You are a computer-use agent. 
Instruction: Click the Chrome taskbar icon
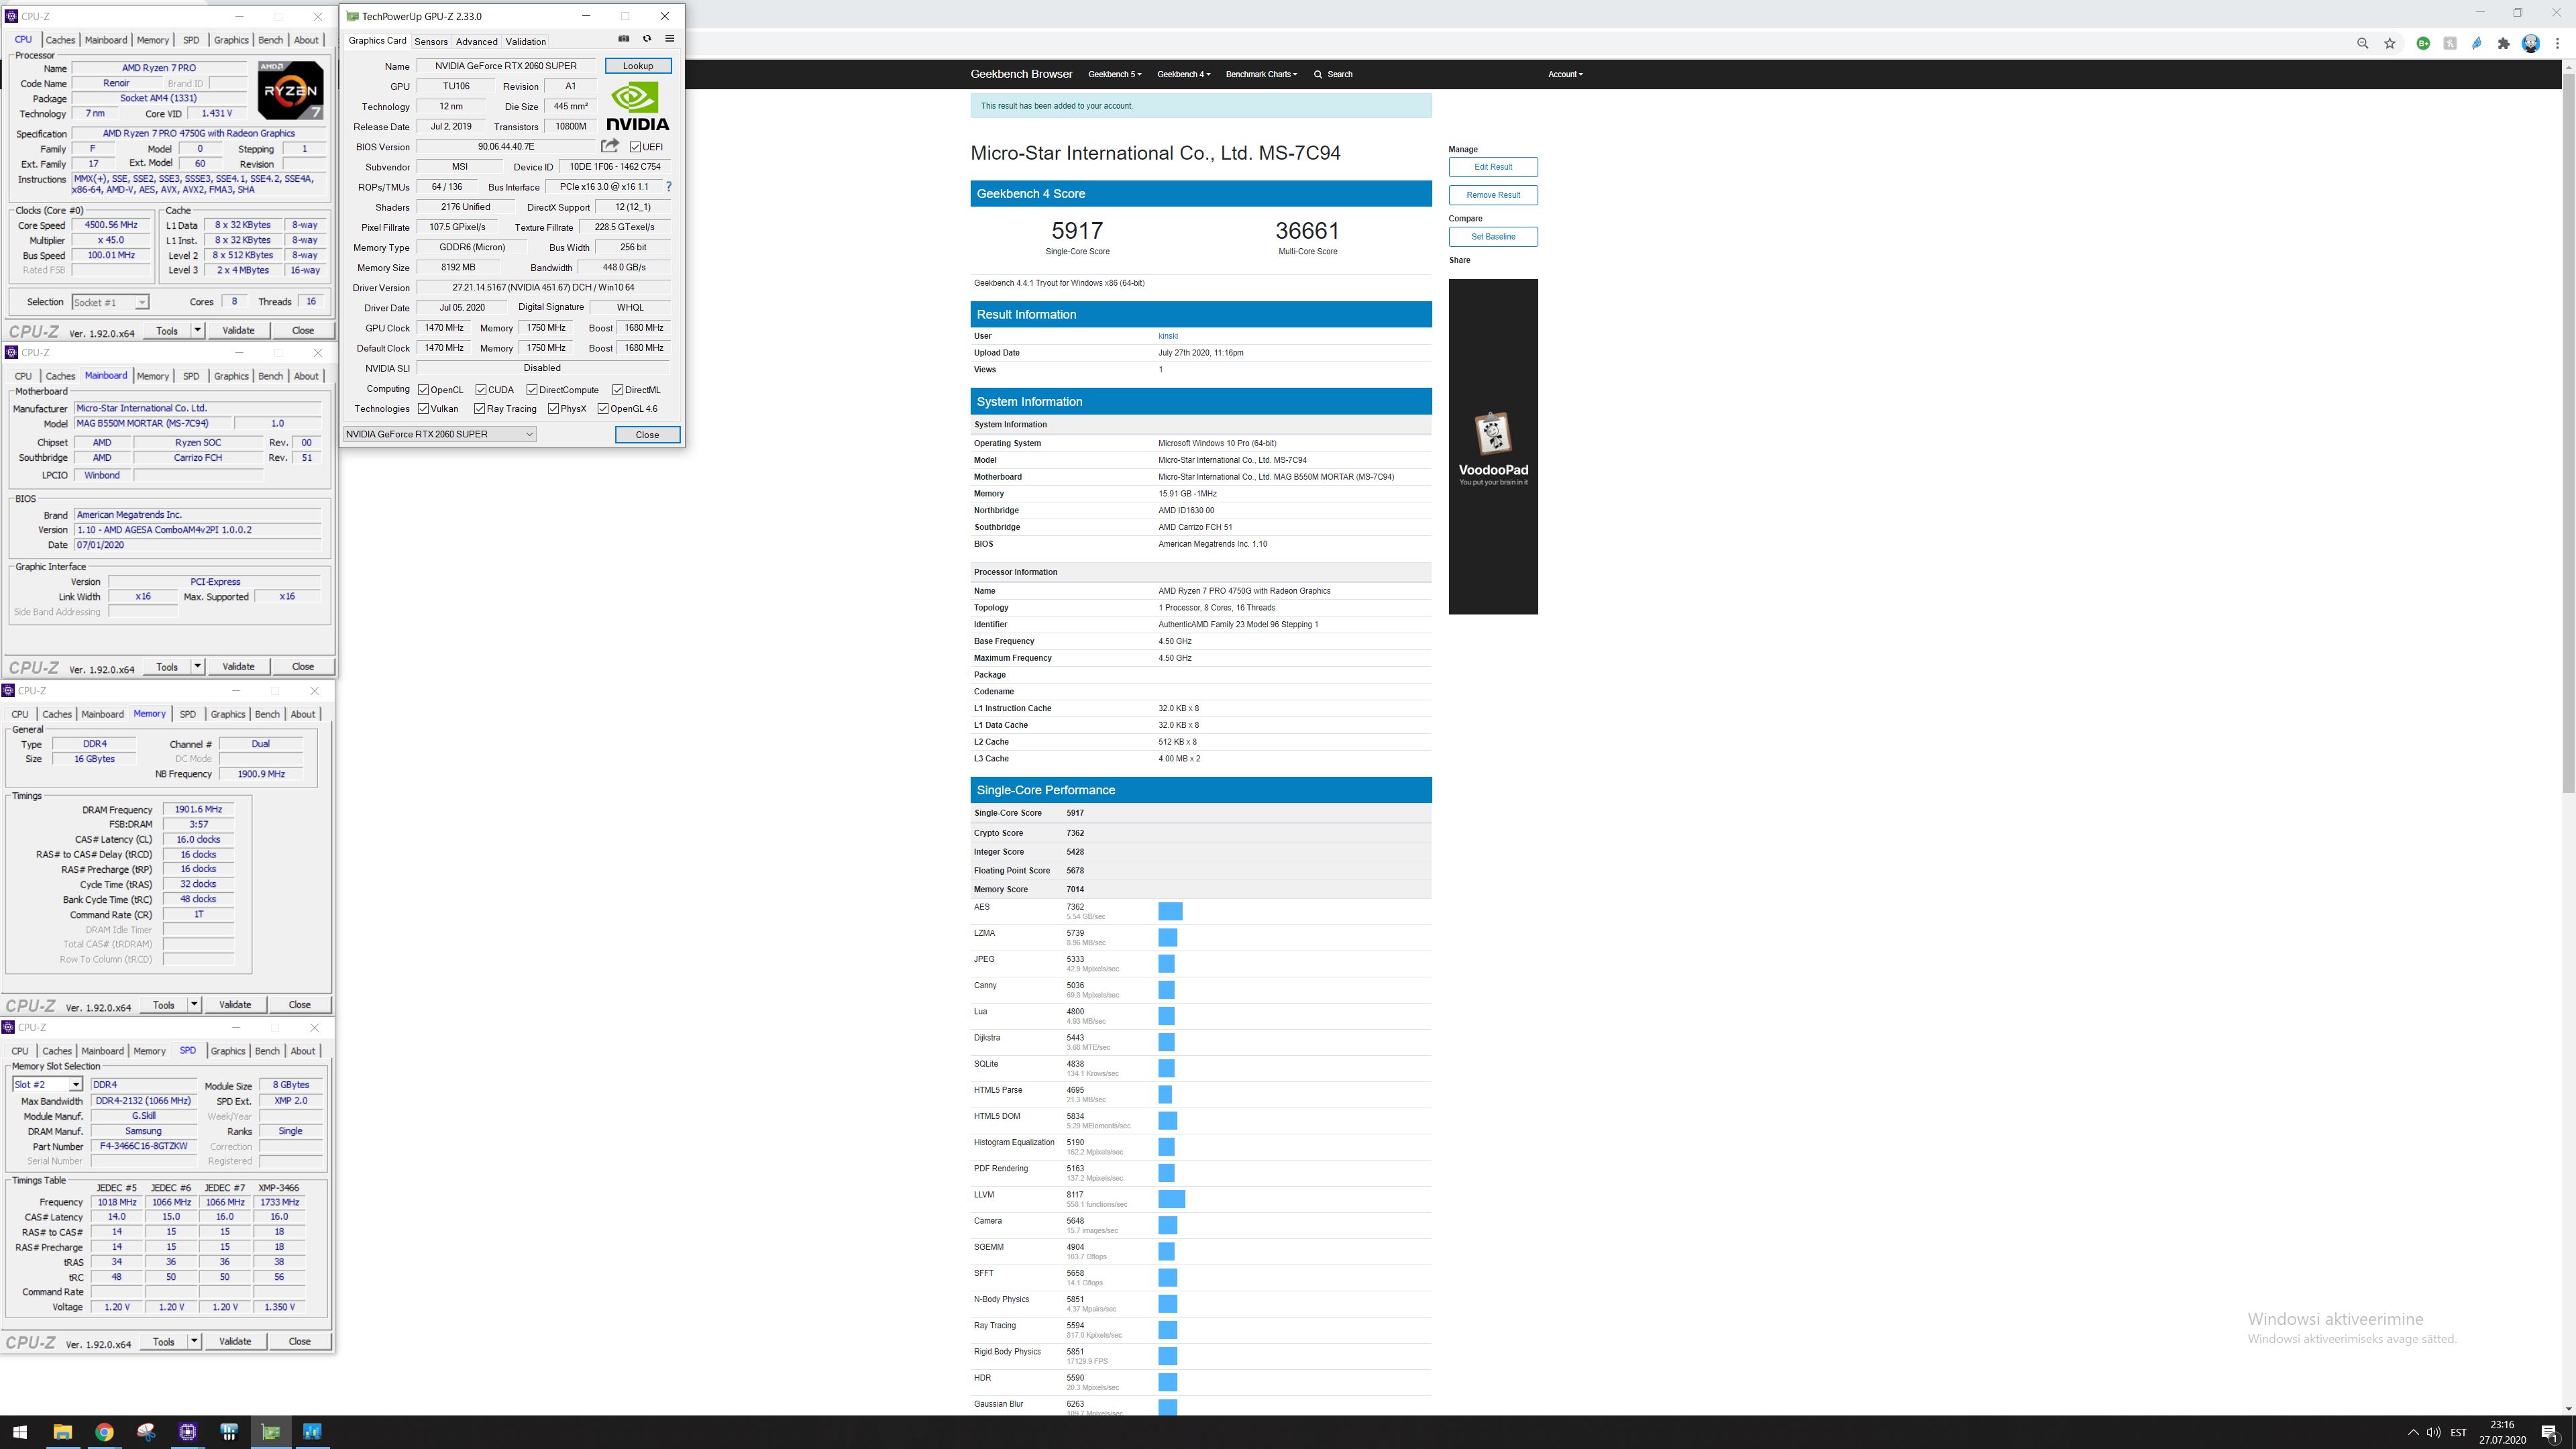(104, 1432)
